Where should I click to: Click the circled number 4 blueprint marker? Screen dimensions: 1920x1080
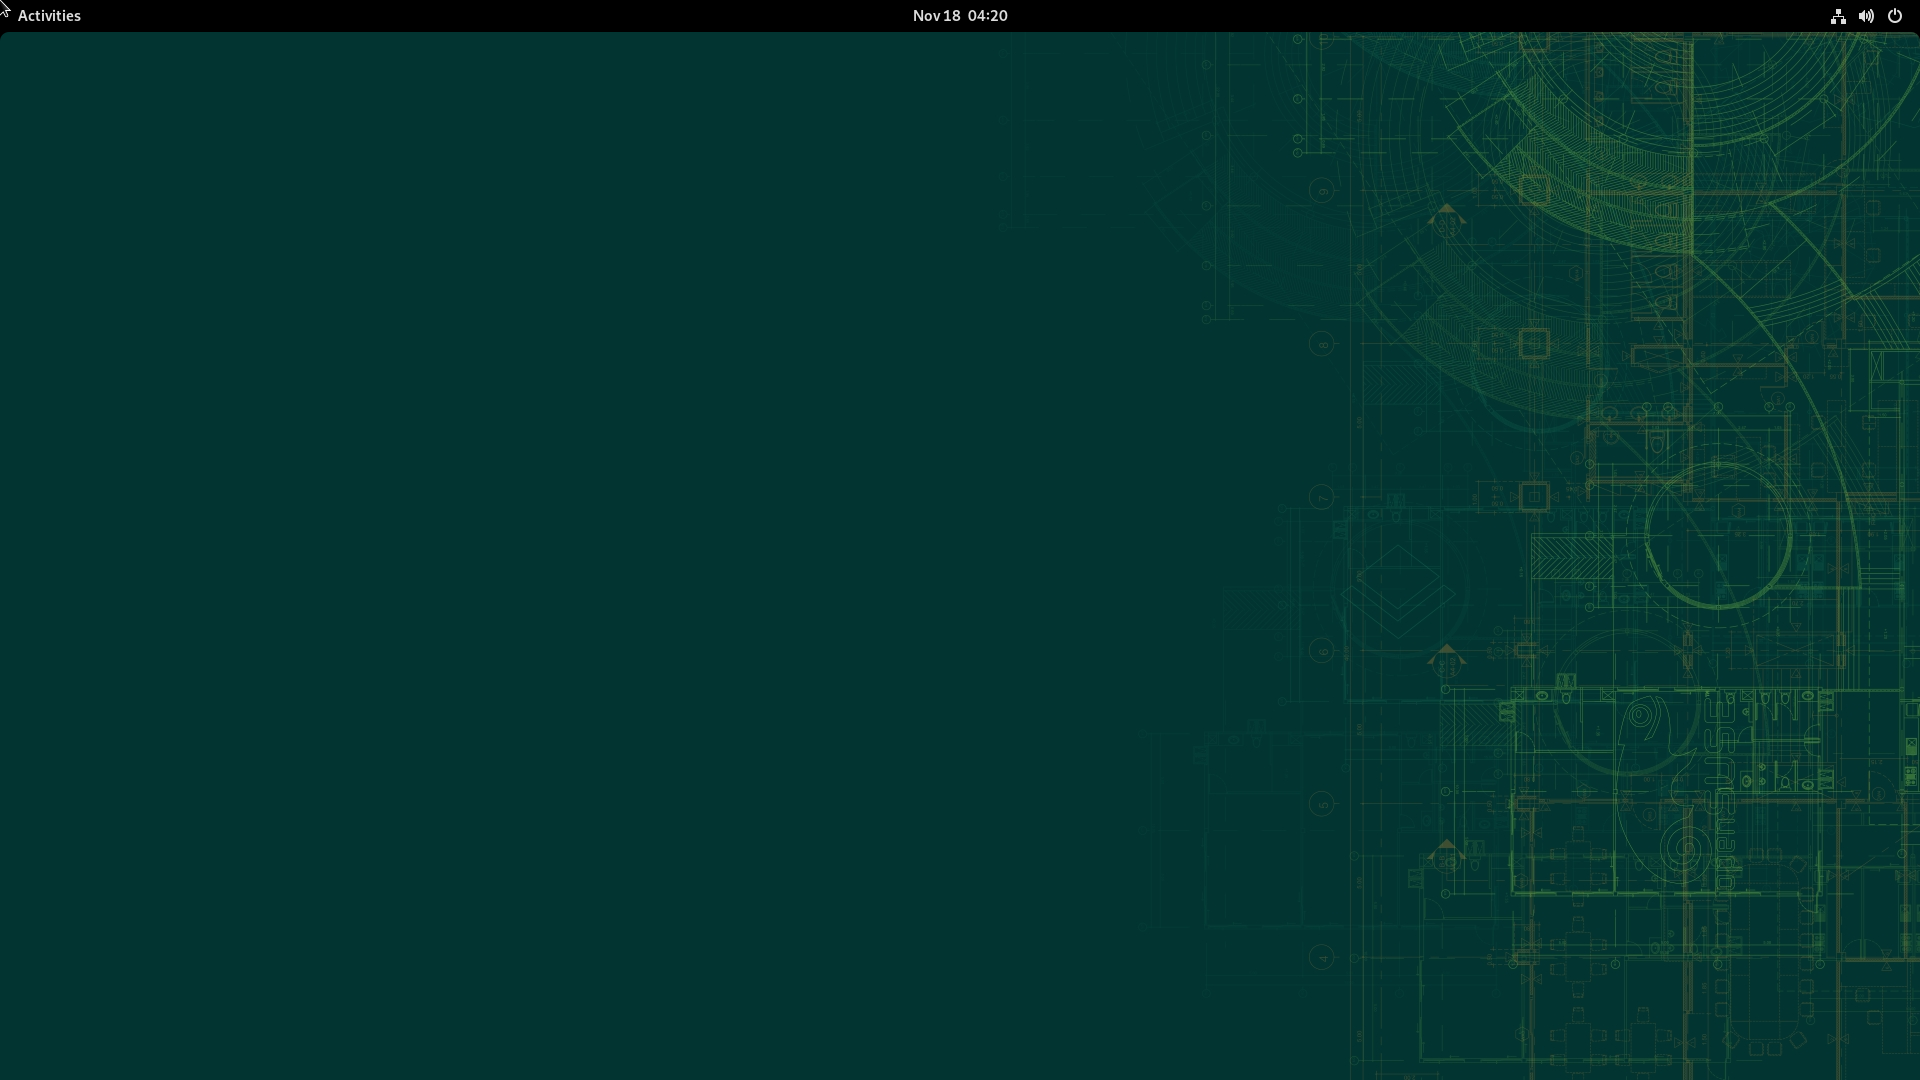1322,957
